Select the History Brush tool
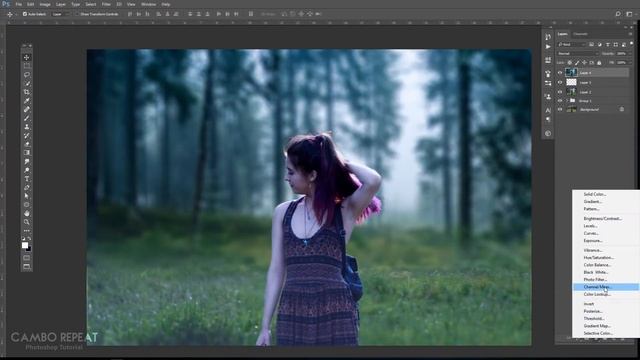Viewport: 640px width, 360px height. tap(27, 135)
